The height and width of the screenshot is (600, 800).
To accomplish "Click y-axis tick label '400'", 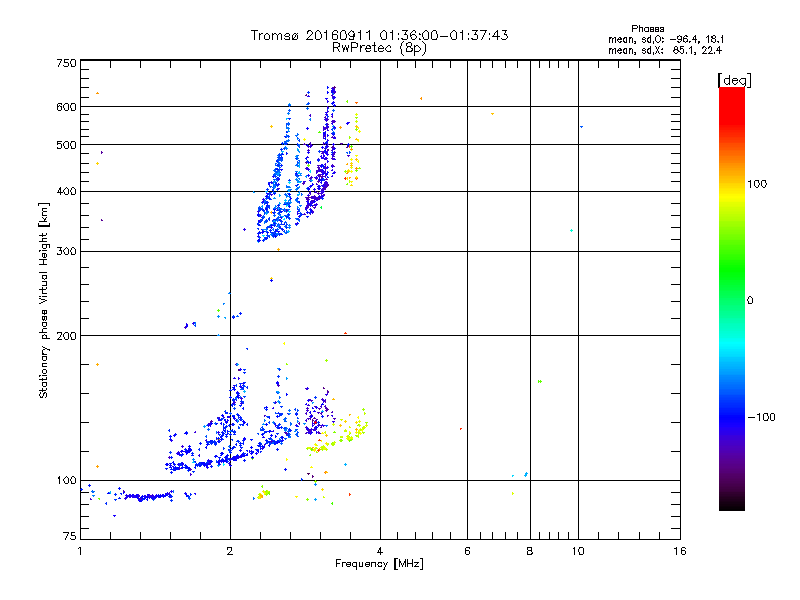I will 66,192.
